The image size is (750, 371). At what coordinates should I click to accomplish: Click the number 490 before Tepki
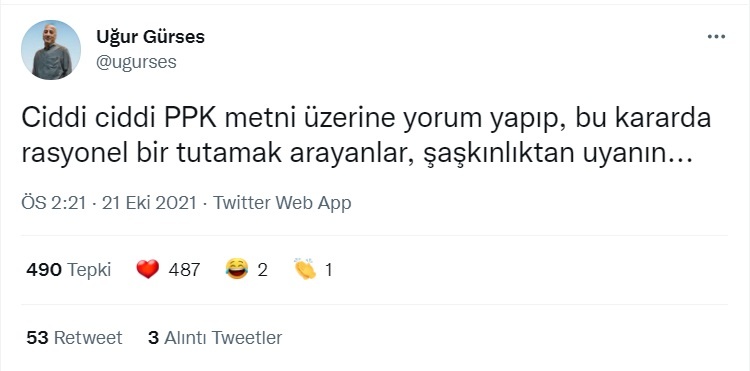[x=44, y=270]
